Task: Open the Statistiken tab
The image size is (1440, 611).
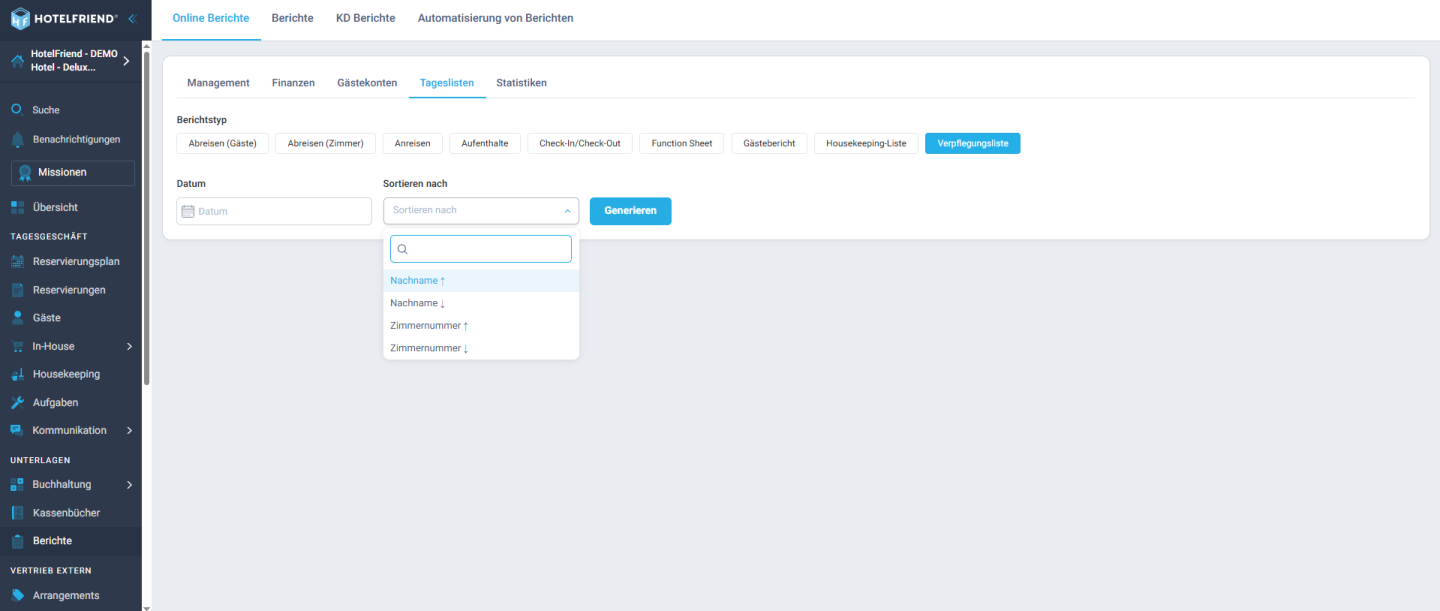Action: [x=521, y=82]
